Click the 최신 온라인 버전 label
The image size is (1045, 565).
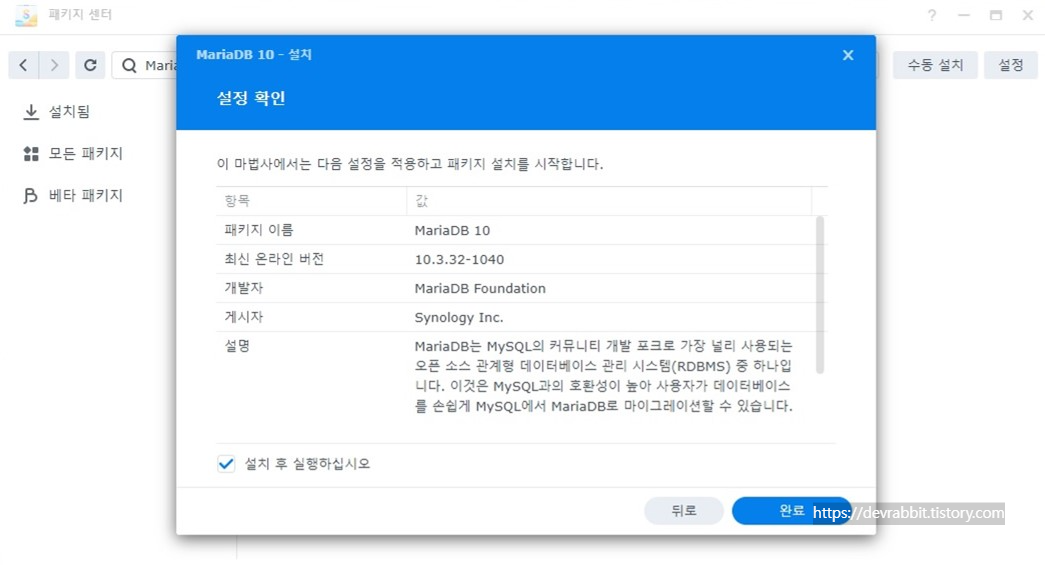[274, 259]
